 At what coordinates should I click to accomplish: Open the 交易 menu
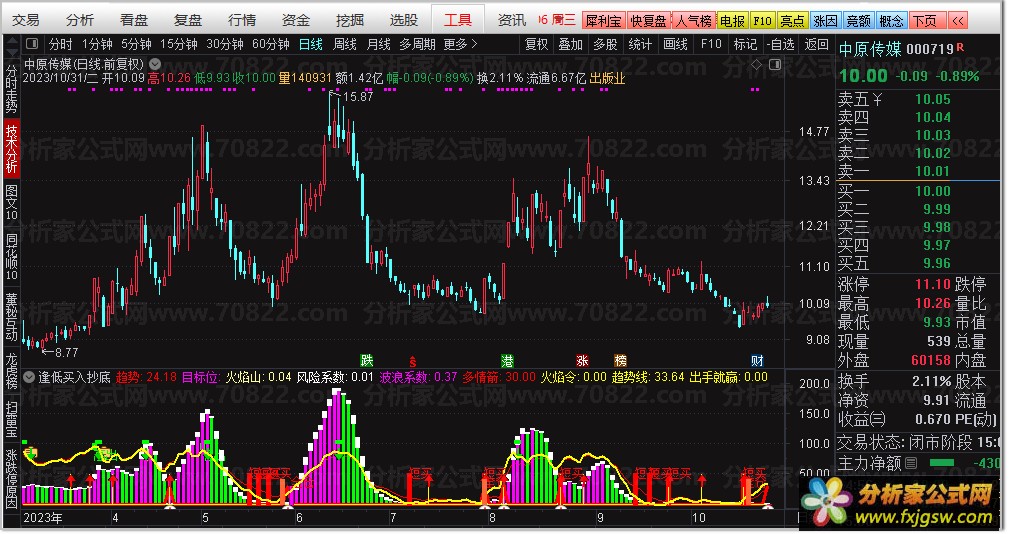(26, 21)
